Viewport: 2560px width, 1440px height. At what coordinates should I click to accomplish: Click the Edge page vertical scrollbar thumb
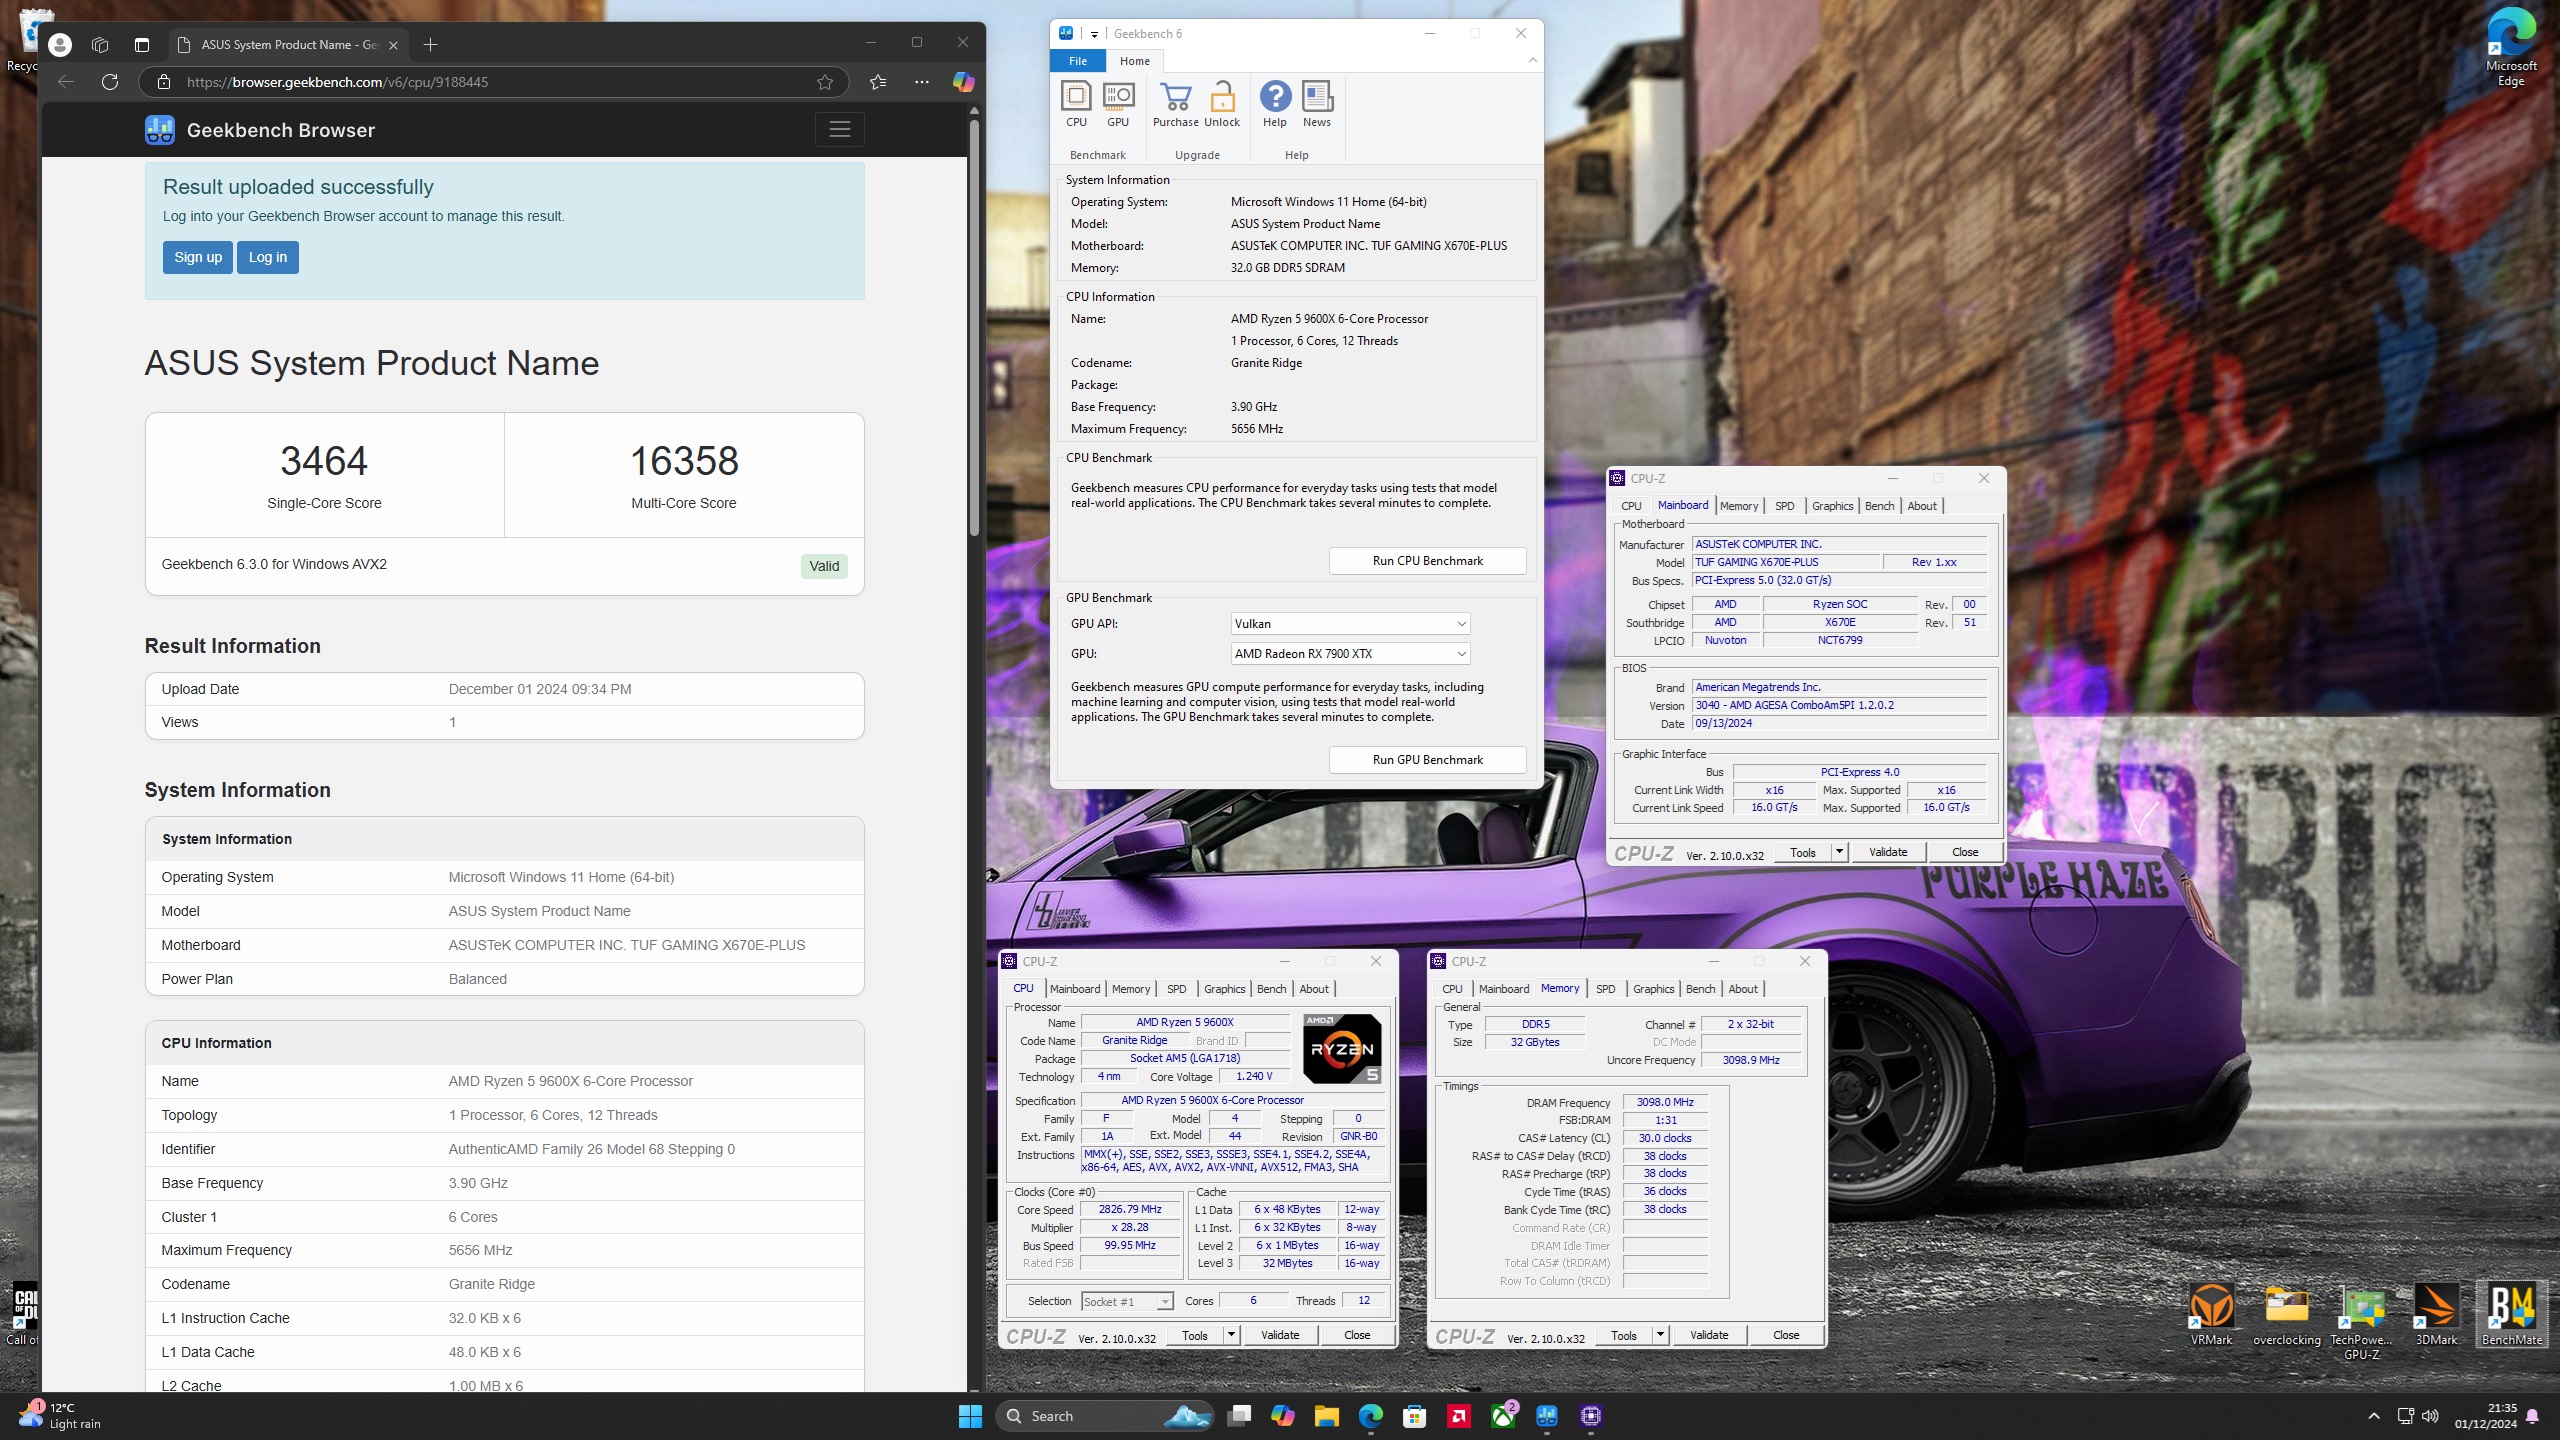974,328
